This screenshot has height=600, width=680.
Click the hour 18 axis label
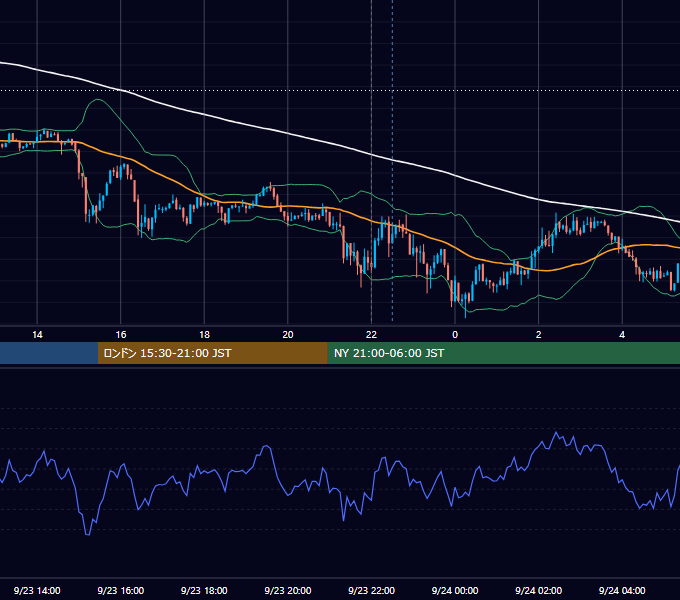[x=204, y=335]
